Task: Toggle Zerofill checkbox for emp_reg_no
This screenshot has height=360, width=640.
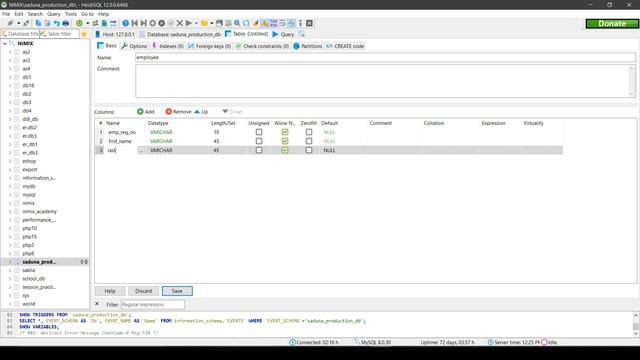Action: (x=309, y=132)
